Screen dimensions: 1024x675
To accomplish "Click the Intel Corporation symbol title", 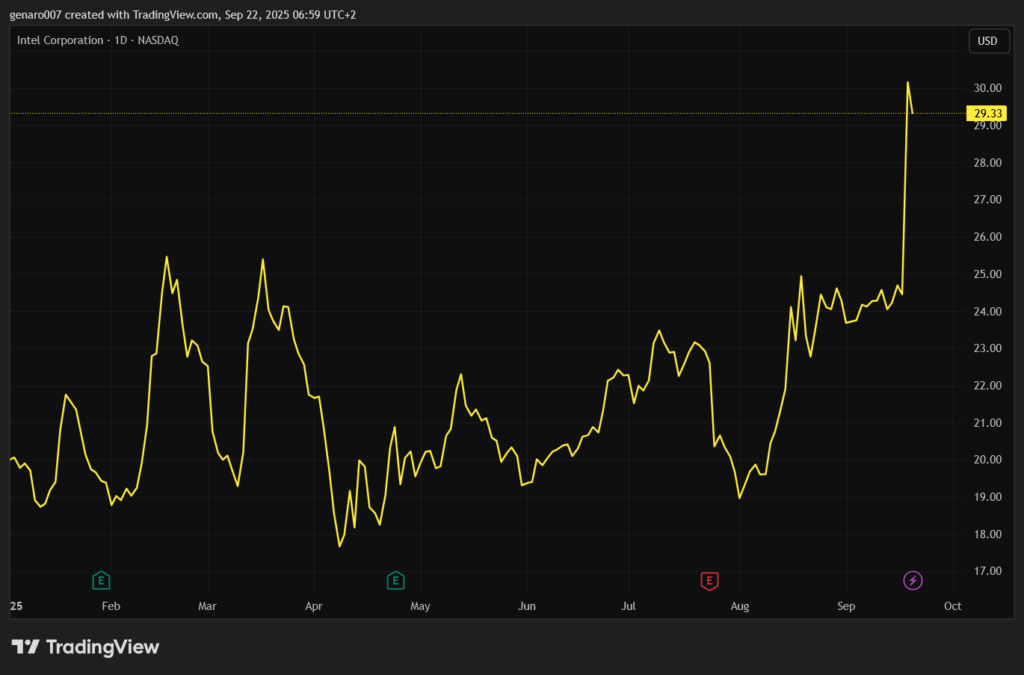I will (61, 40).
